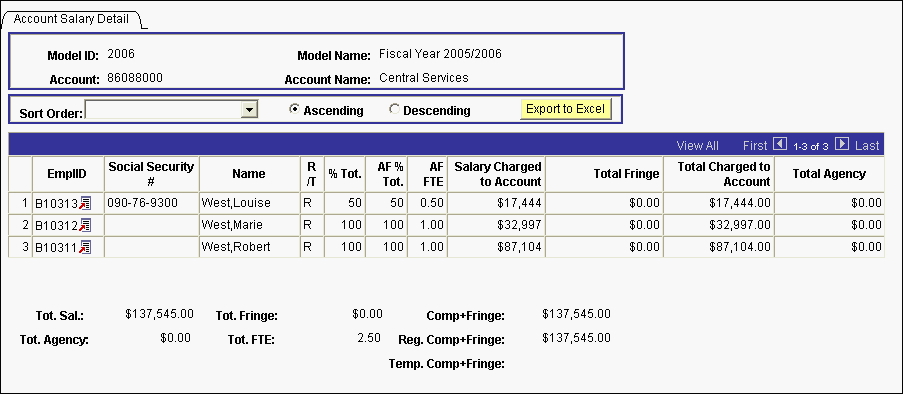Click the Name column header
The height and width of the screenshot is (394, 903).
249,174
